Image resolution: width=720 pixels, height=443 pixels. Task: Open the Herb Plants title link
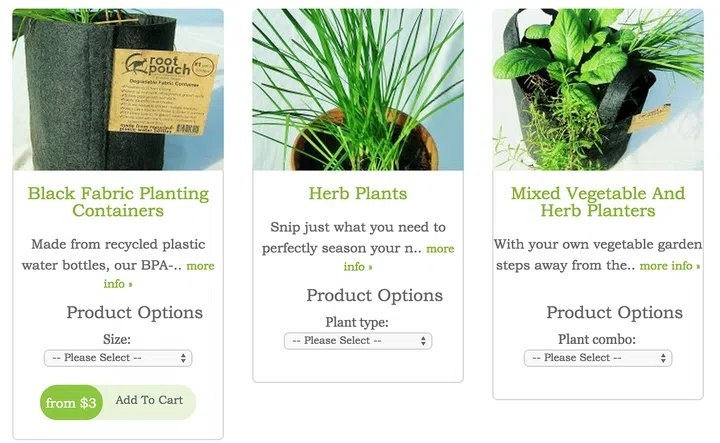tap(358, 193)
